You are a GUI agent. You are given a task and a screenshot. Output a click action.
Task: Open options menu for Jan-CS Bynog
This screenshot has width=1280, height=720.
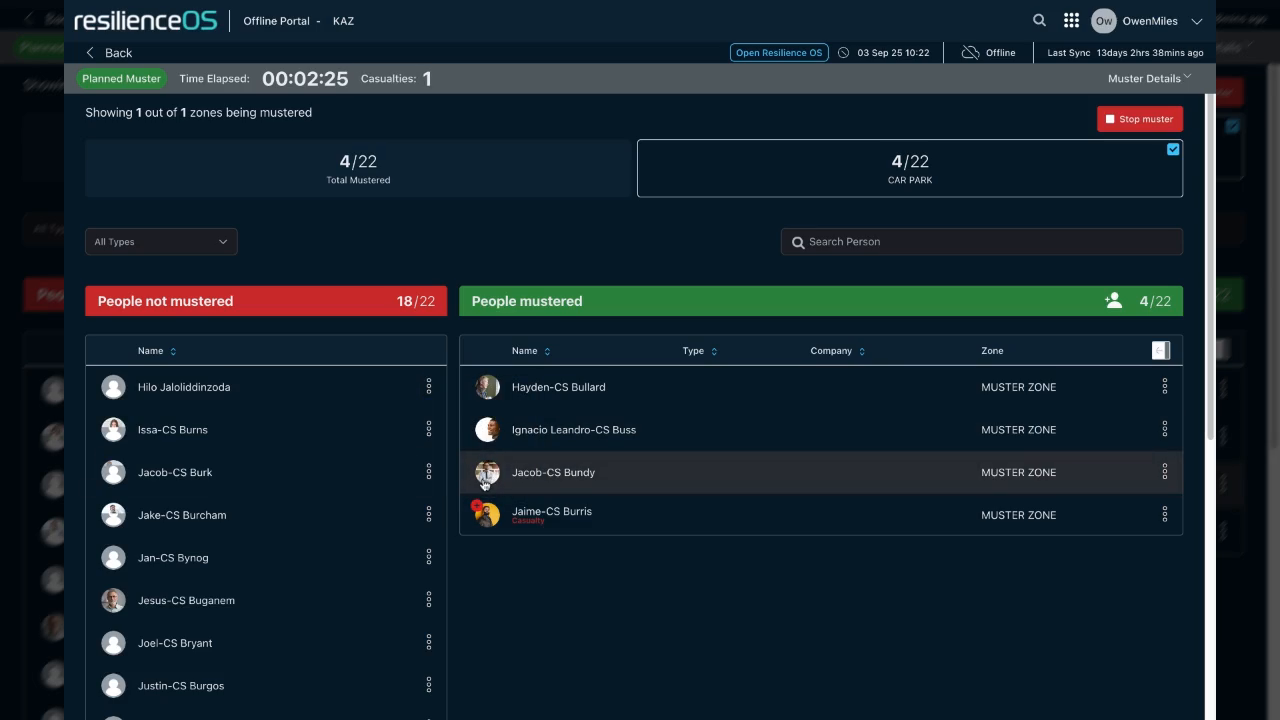(429, 557)
